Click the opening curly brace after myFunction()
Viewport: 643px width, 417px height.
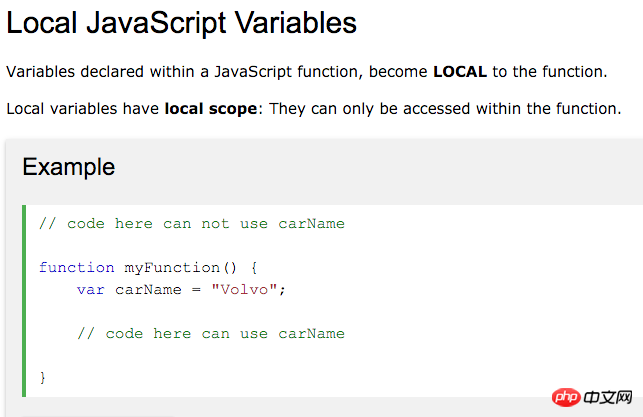(x=254, y=267)
